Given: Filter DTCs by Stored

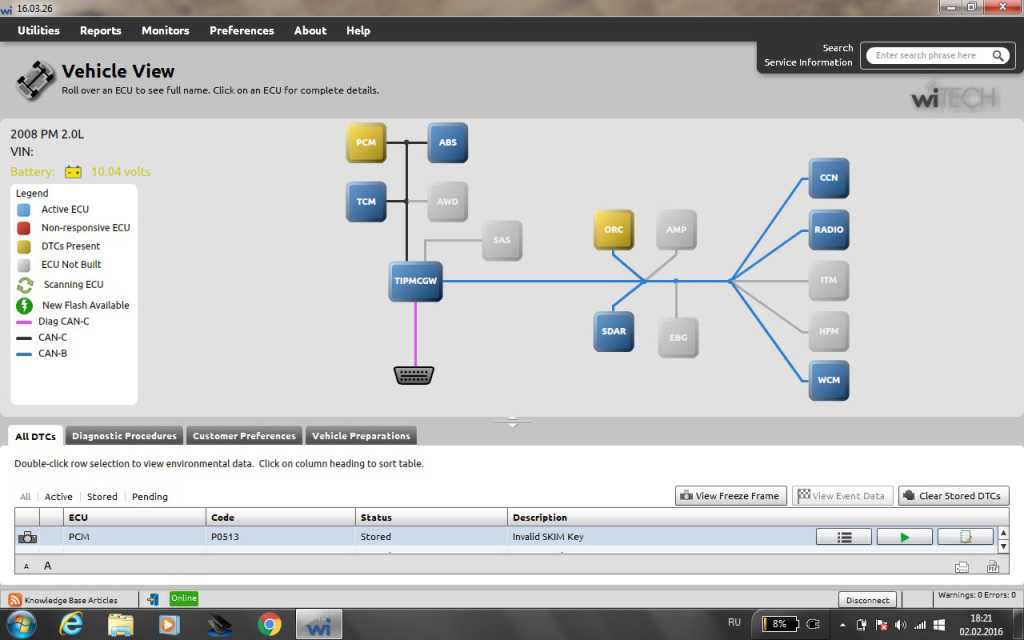Looking at the screenshot, I should click(x=102, y=497).
